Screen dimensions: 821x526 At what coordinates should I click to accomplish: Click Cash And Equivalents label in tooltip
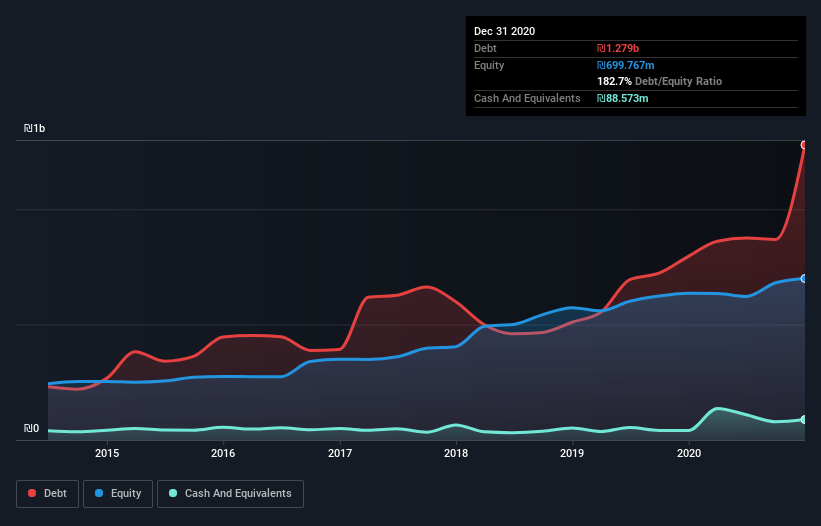pyautogui.click(x=527, y=98)
